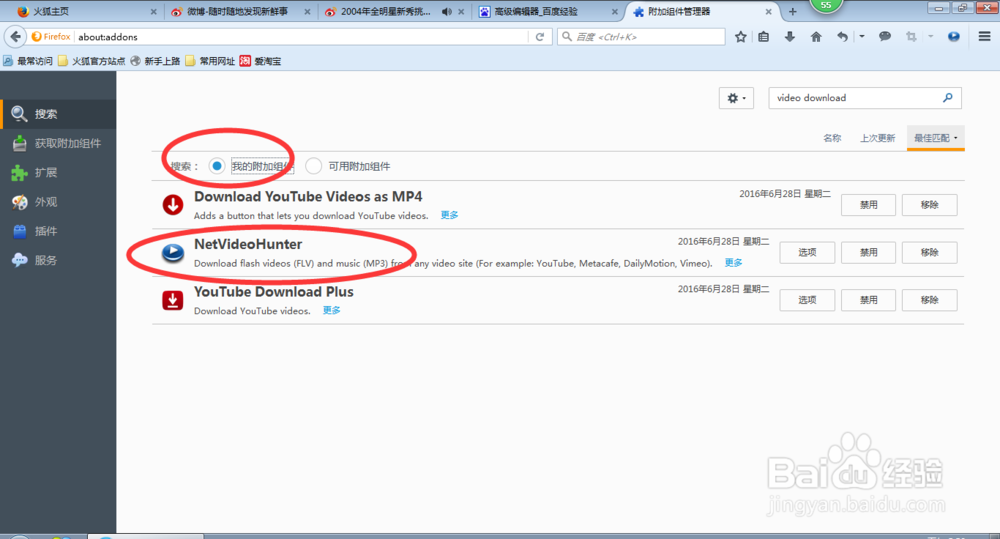
Task: Open a new tab with plus button
Action: pyautogui.click(x=792, y=11)
